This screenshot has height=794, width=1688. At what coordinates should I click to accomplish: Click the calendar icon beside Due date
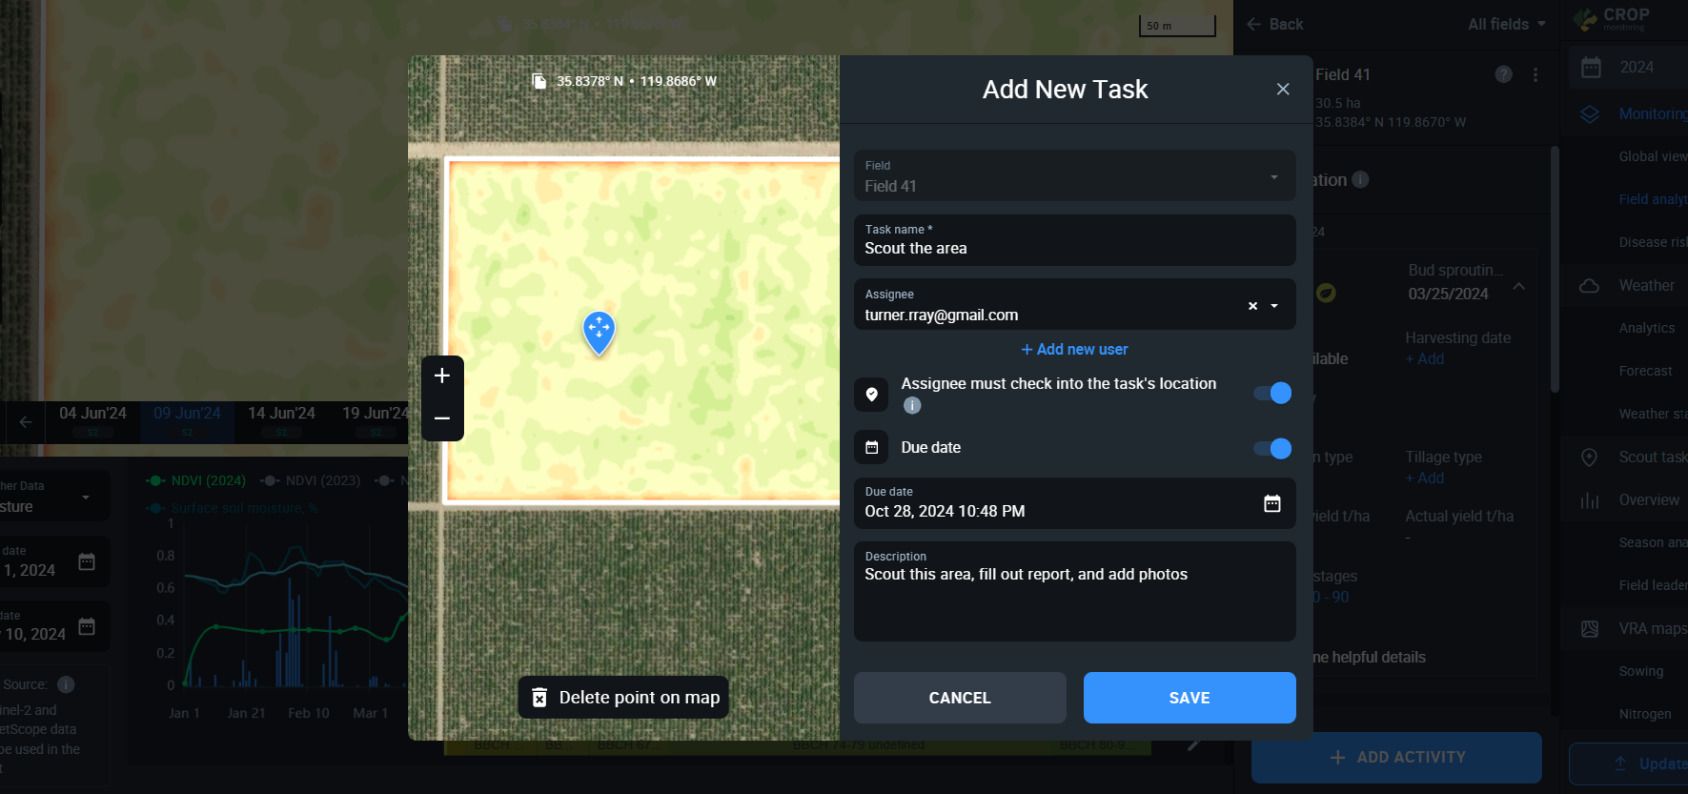871,447
